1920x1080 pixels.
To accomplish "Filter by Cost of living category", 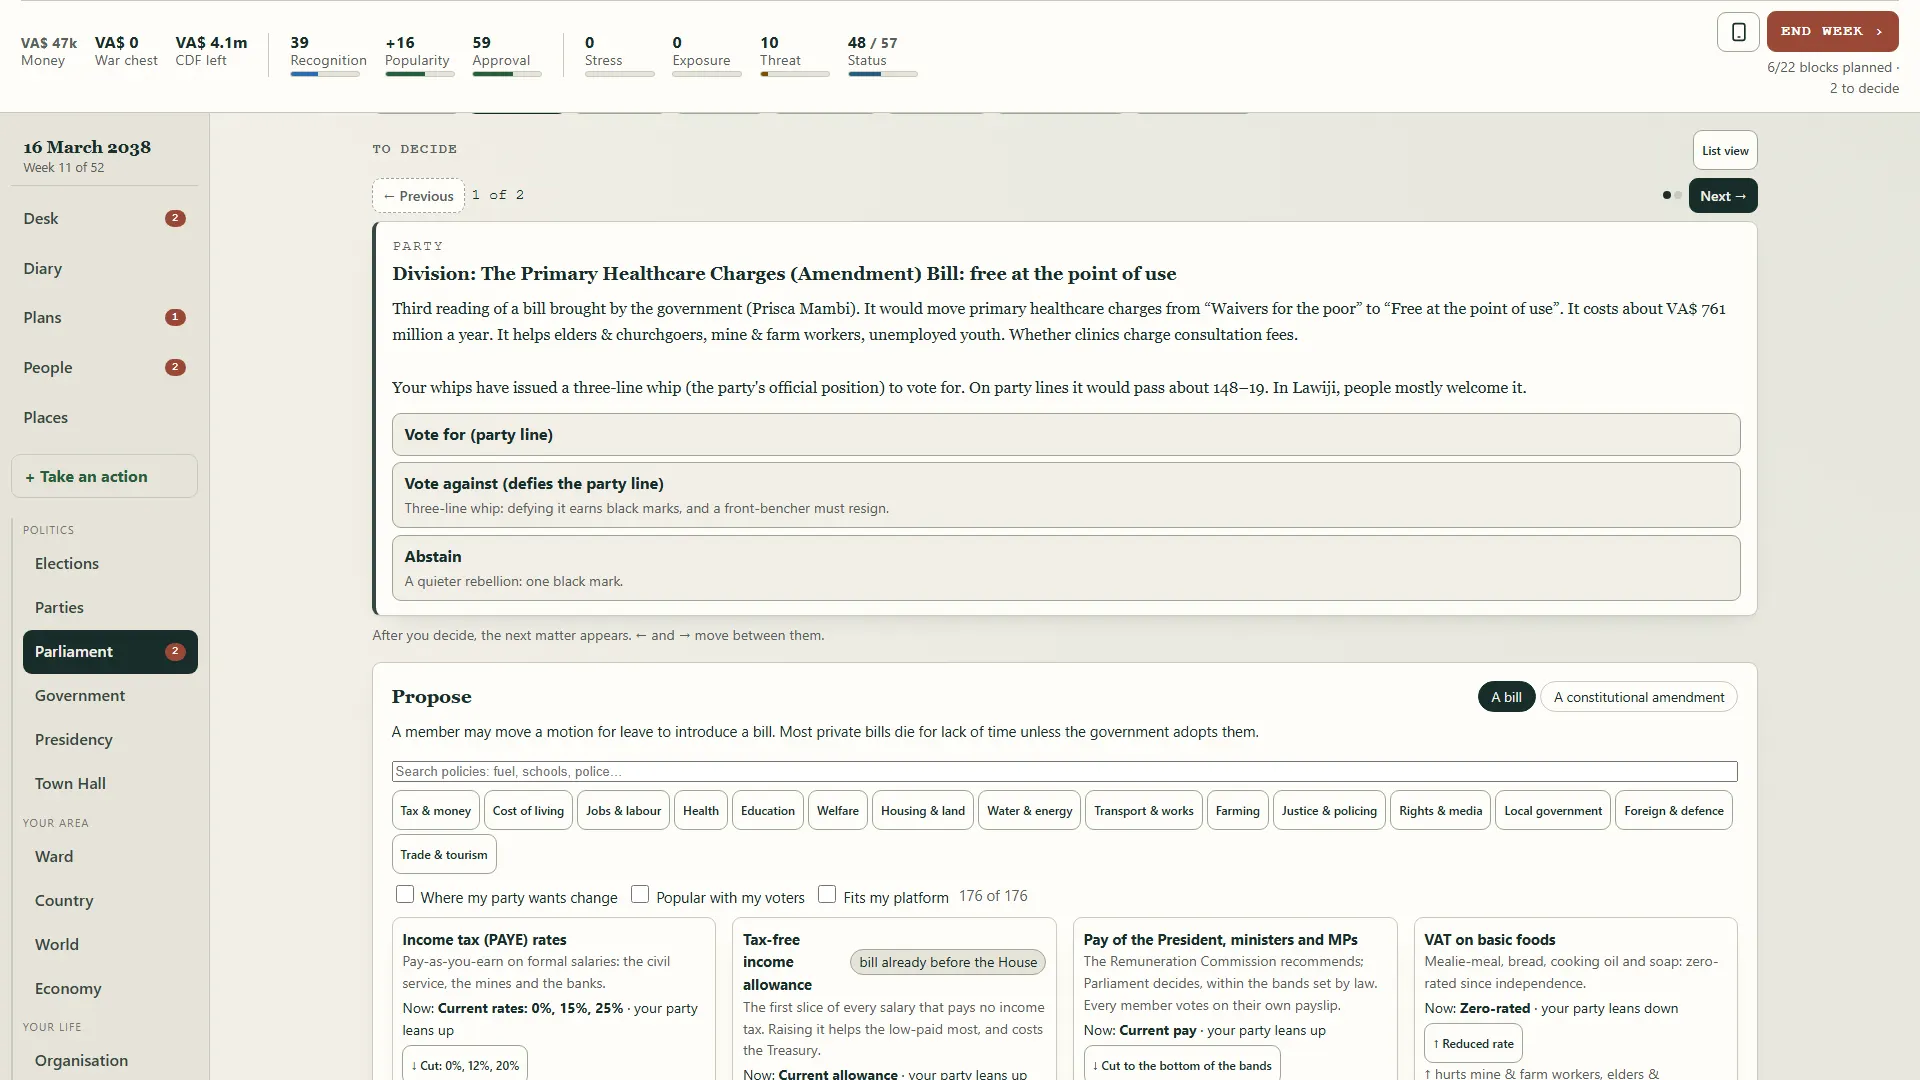I will pos(528,811).
